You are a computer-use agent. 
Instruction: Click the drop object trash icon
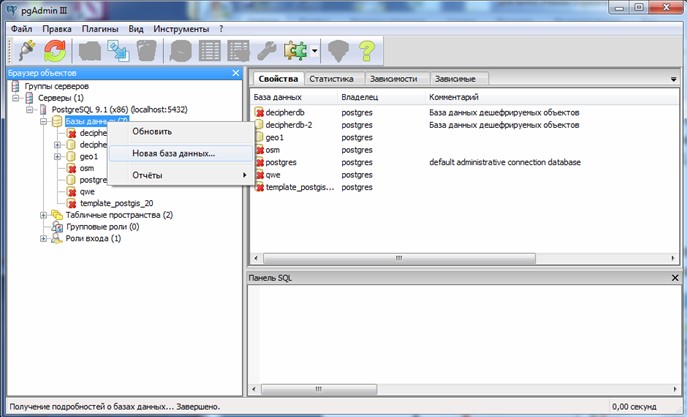[146, 50]
